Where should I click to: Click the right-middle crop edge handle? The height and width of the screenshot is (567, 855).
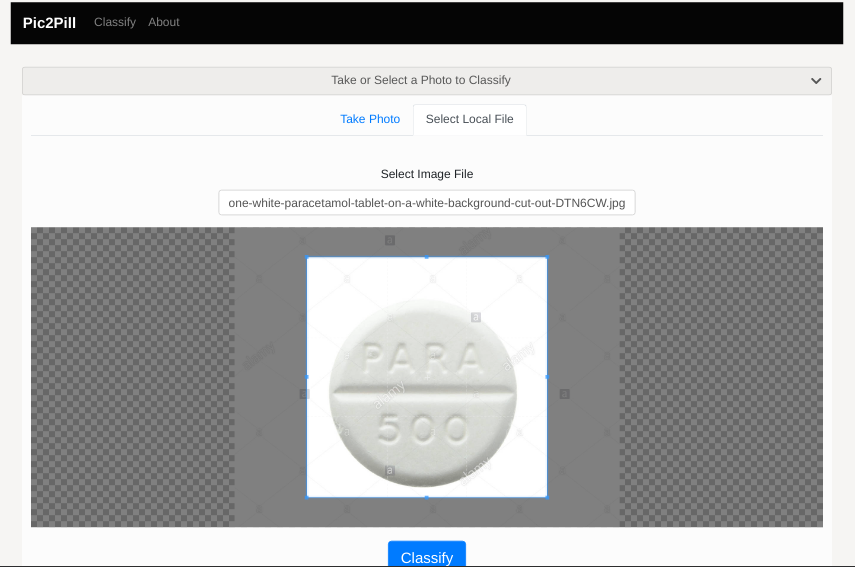(x=547, y=377)
